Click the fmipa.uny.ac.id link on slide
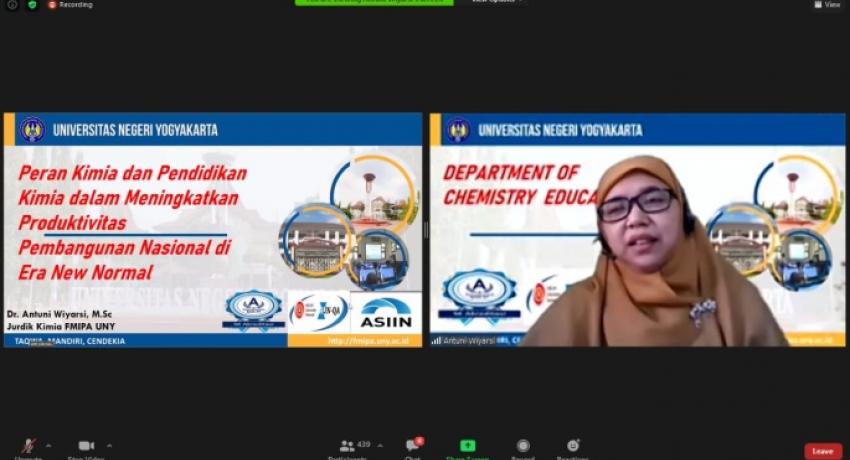Viewport: 850px width, 460px height. pyautogui.click(x=368, y=341)
